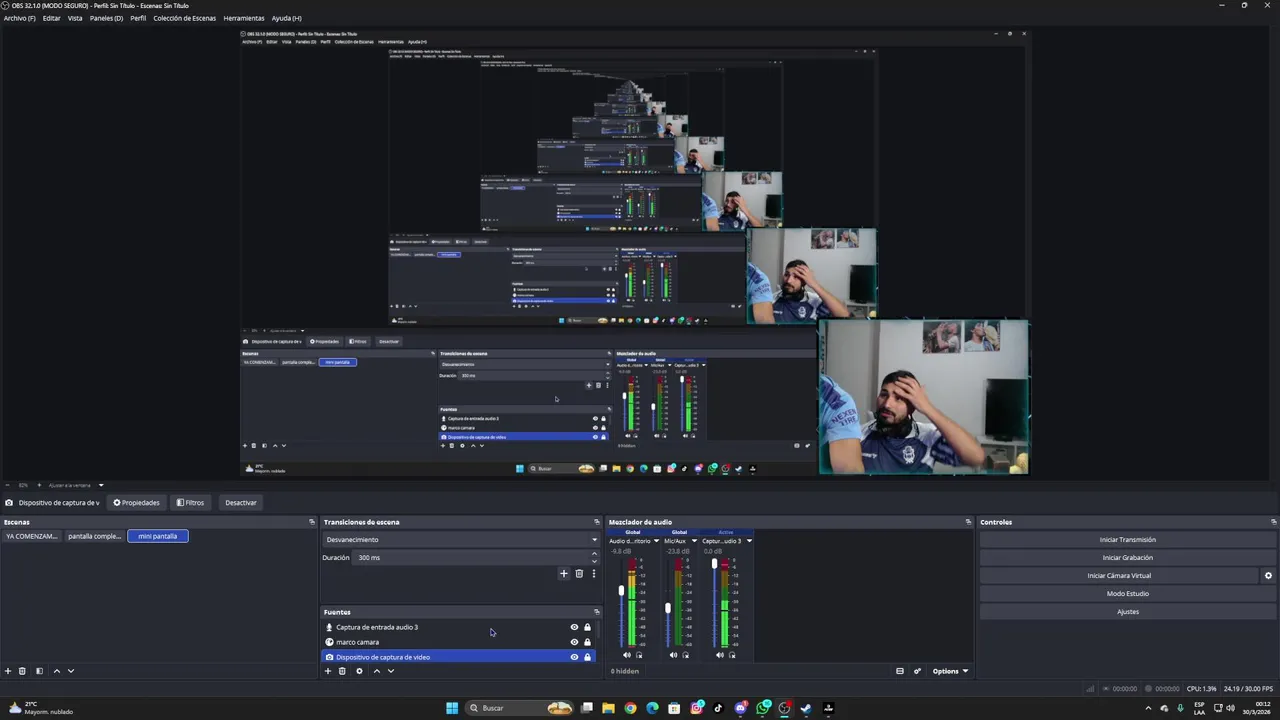Toggle lock on Dispositivo de captura de video

point(587,657)
